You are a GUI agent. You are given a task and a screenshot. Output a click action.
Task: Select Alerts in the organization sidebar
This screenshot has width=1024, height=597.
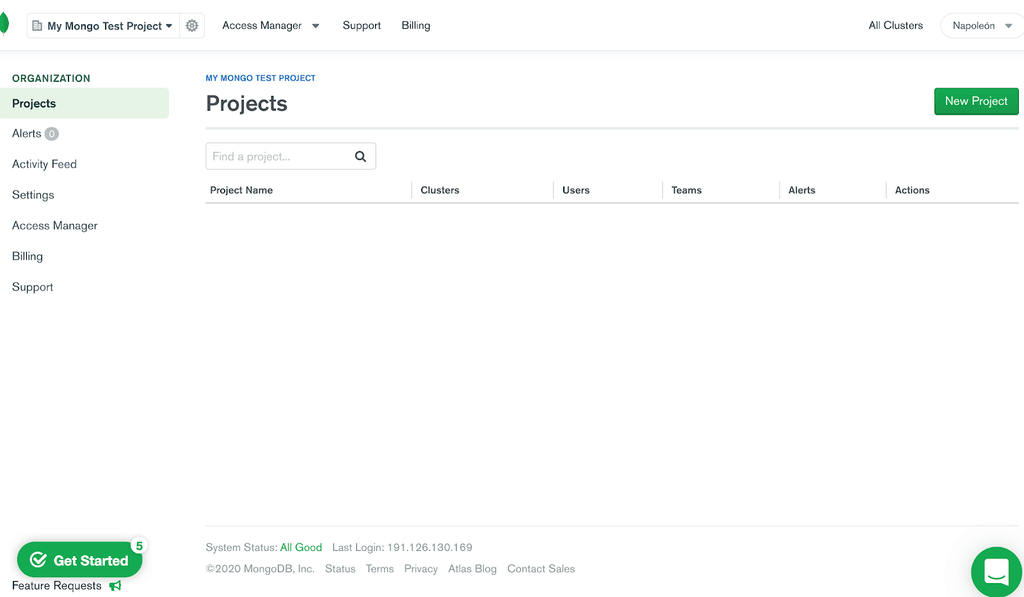coord(27,133)
